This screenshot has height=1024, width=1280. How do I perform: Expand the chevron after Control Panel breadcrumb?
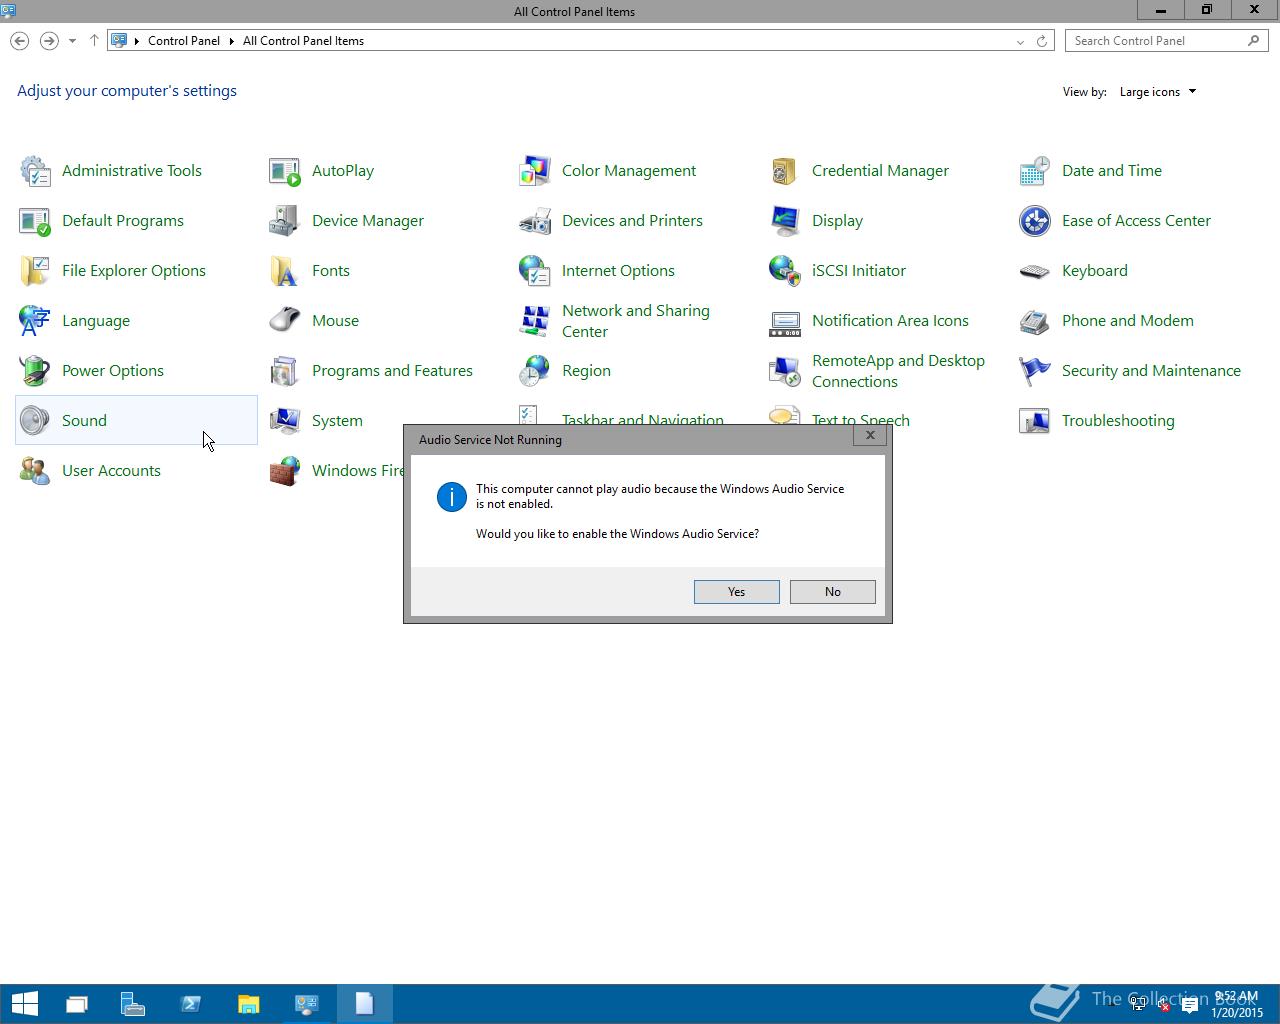[231, 41]
